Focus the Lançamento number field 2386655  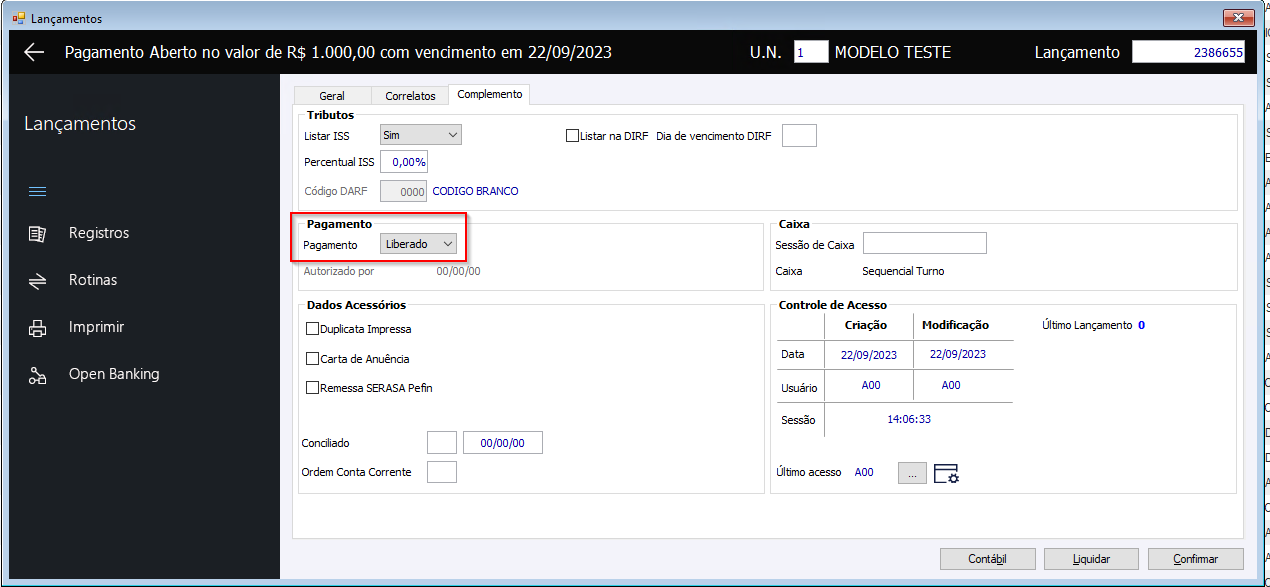pos(1189,52)
